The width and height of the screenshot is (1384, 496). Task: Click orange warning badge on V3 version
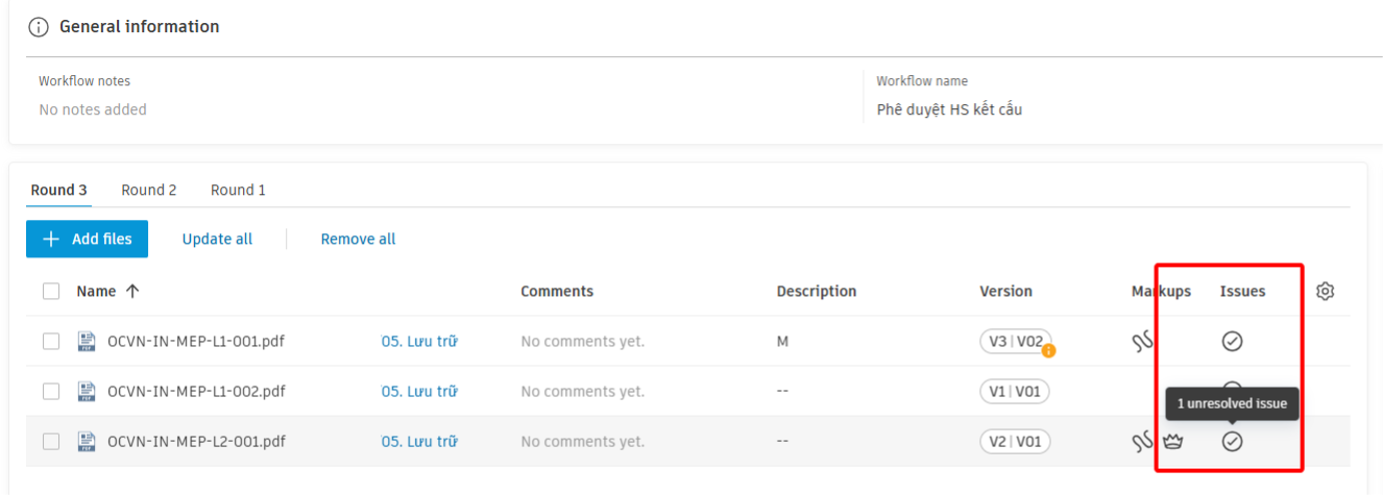1048,351
